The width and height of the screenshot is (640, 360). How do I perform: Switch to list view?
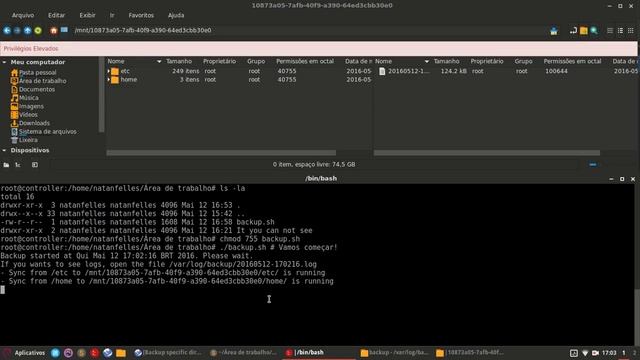point(620,31)
